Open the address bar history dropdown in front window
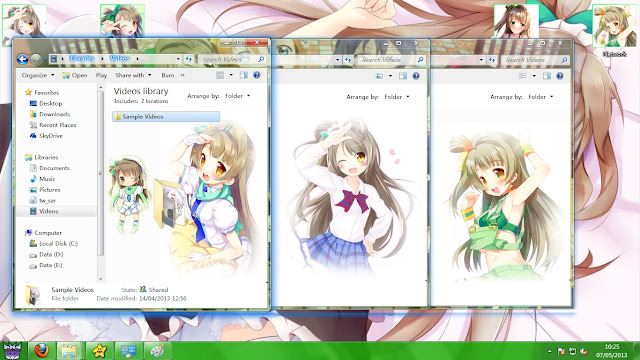640x360 pixels. 178,59
